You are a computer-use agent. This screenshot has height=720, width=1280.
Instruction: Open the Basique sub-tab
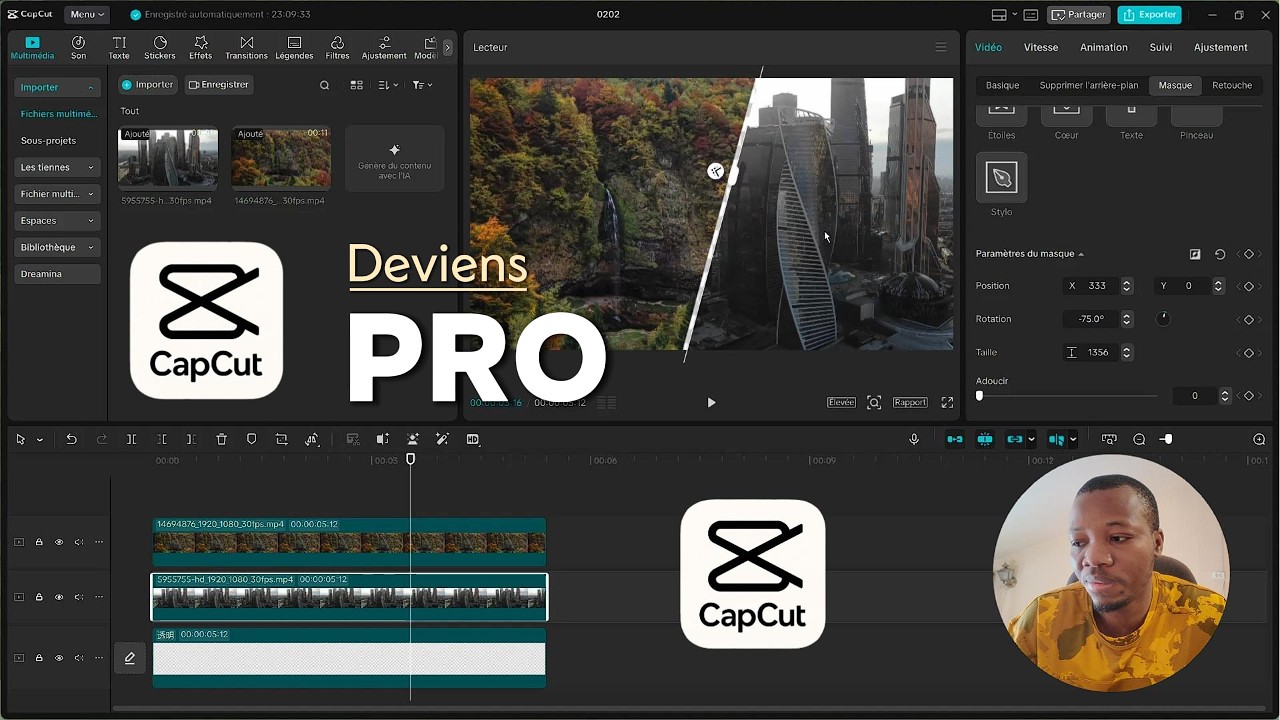tap(1002, 85)
